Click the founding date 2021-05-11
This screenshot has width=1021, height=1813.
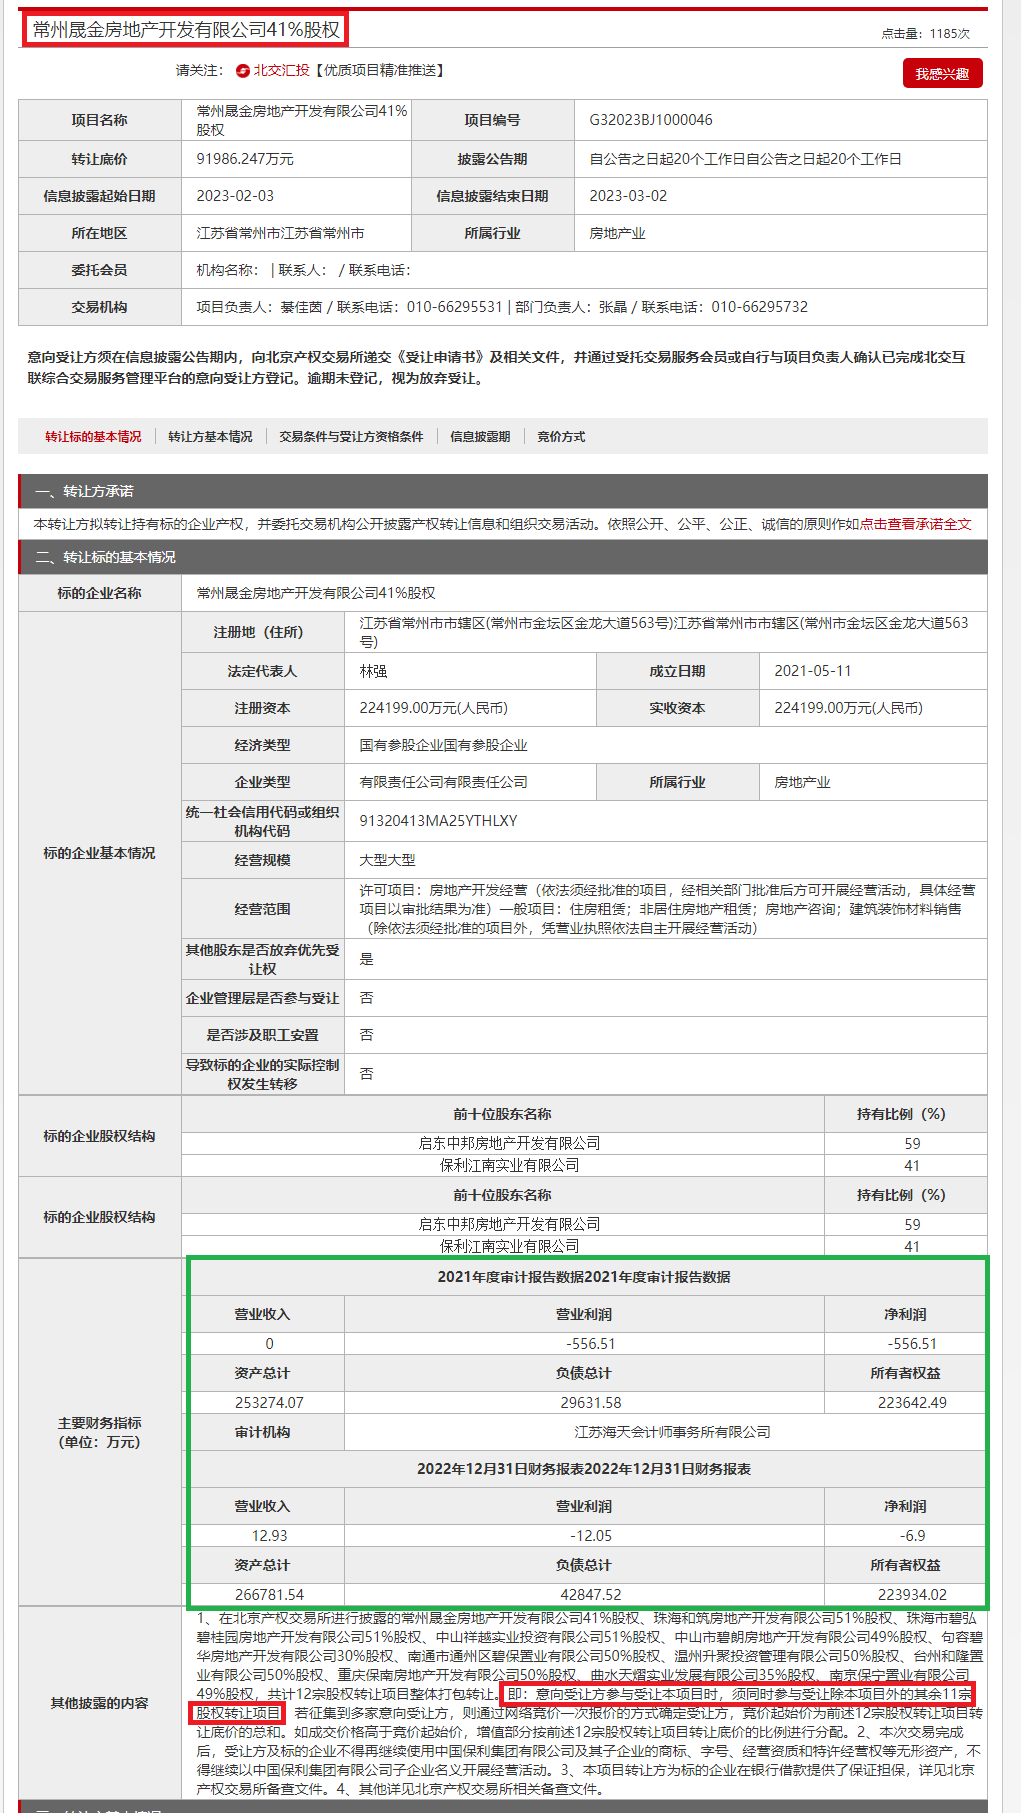[813, 671]
